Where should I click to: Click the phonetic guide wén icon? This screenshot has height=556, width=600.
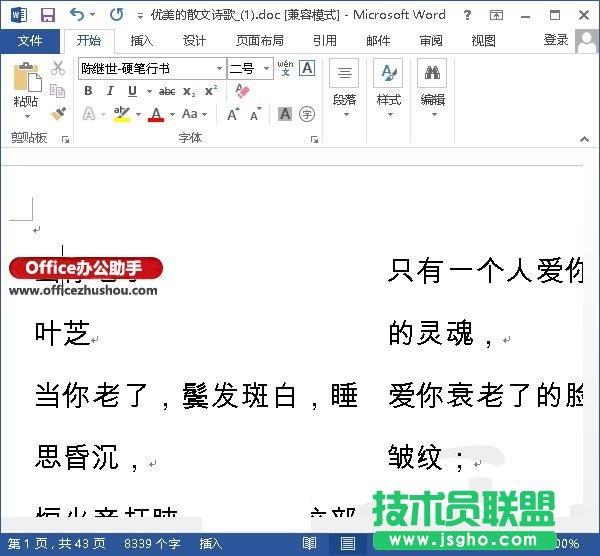285,68
